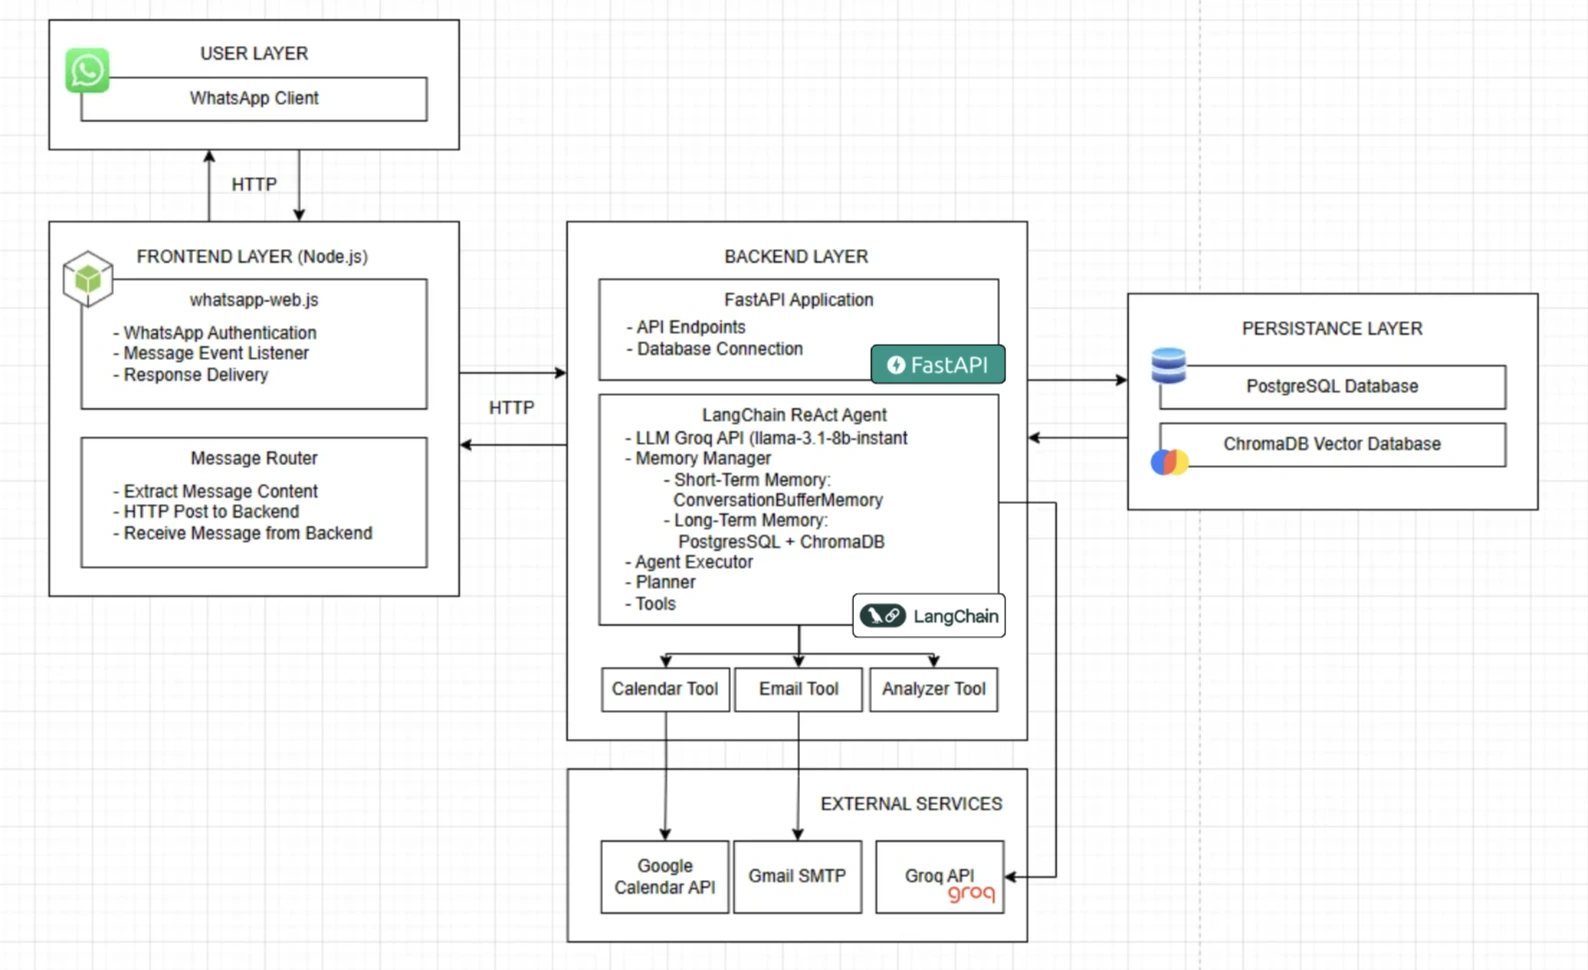Viewport: 1588px width, 970px height.
Task: Select the FRONTEND LAYER (Node.js) title
Action: click(x=252, y=257)
